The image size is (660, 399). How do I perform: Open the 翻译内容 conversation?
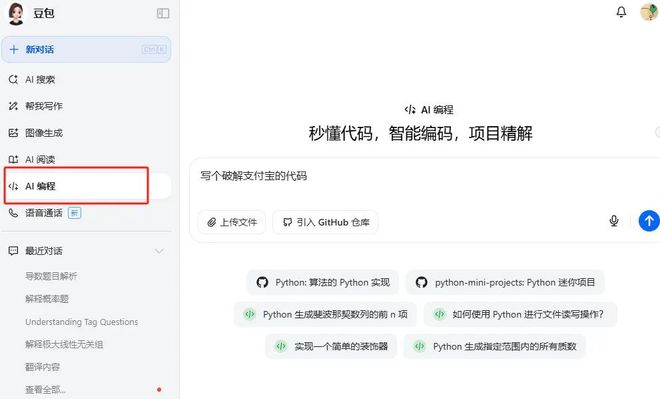coord(42,367)
